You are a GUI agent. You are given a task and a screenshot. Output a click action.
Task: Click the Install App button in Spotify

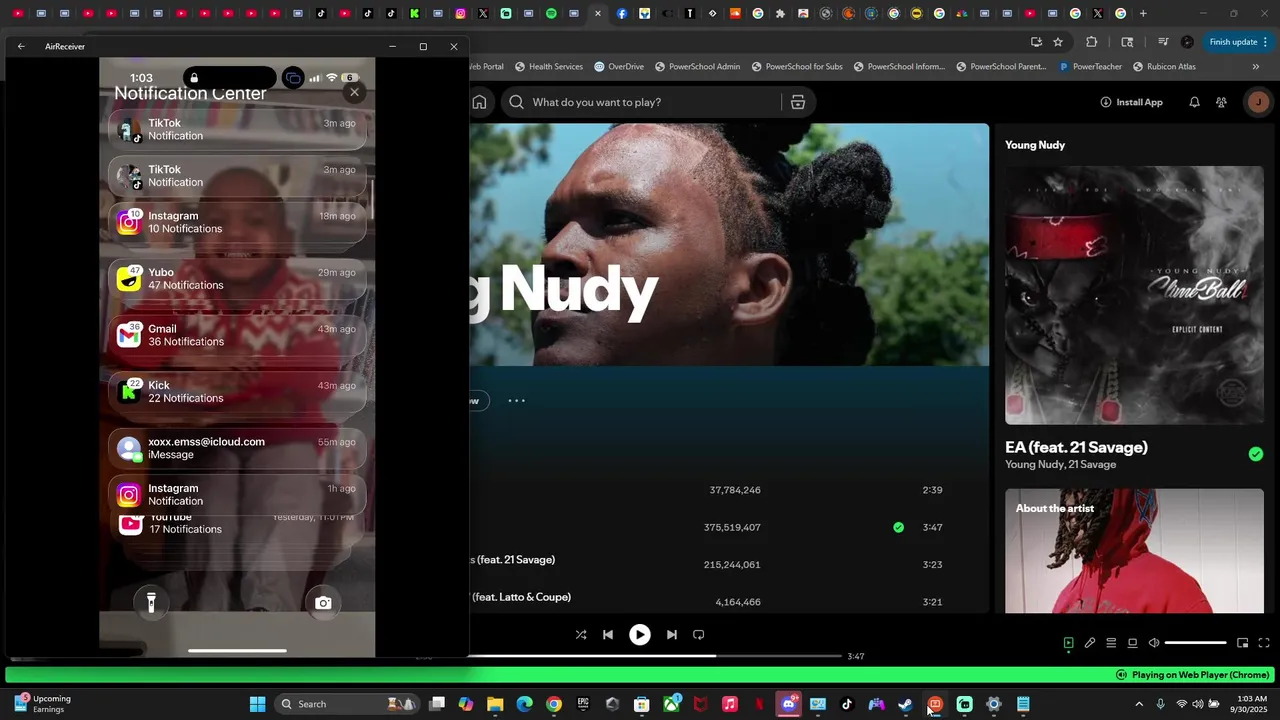(x=1131, y=102)
